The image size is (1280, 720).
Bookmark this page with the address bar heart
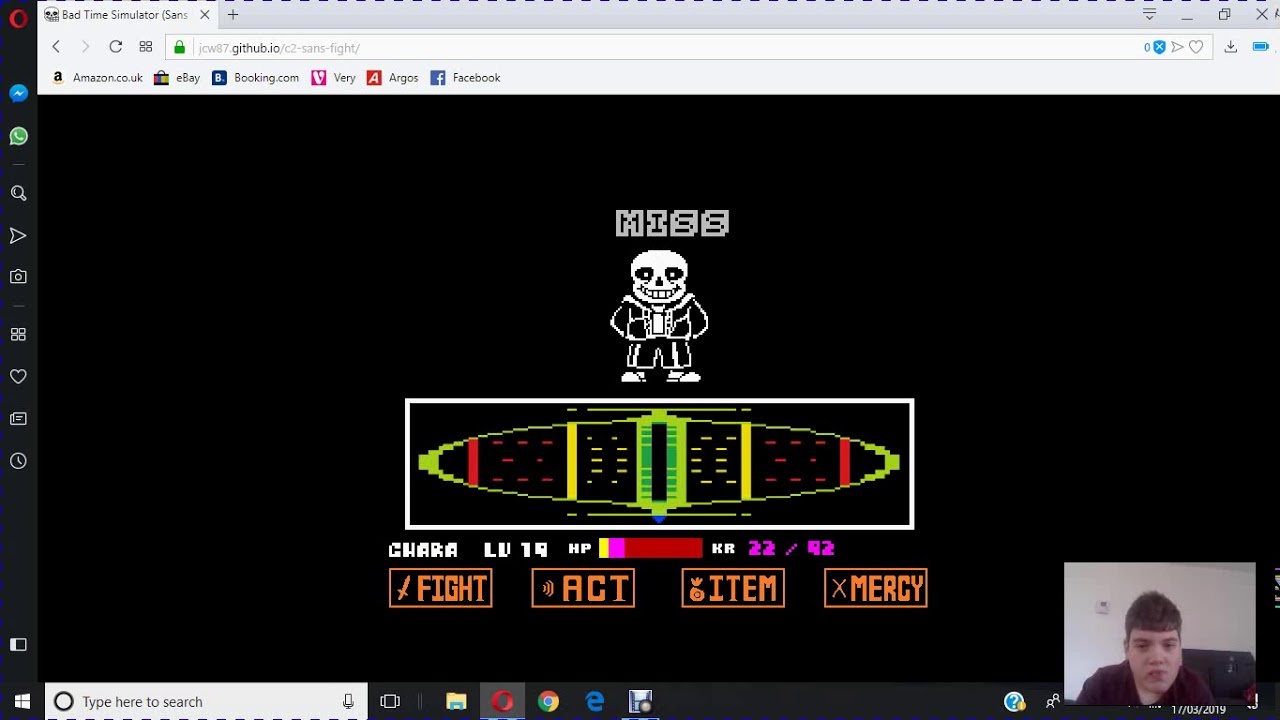point(1196,47)
